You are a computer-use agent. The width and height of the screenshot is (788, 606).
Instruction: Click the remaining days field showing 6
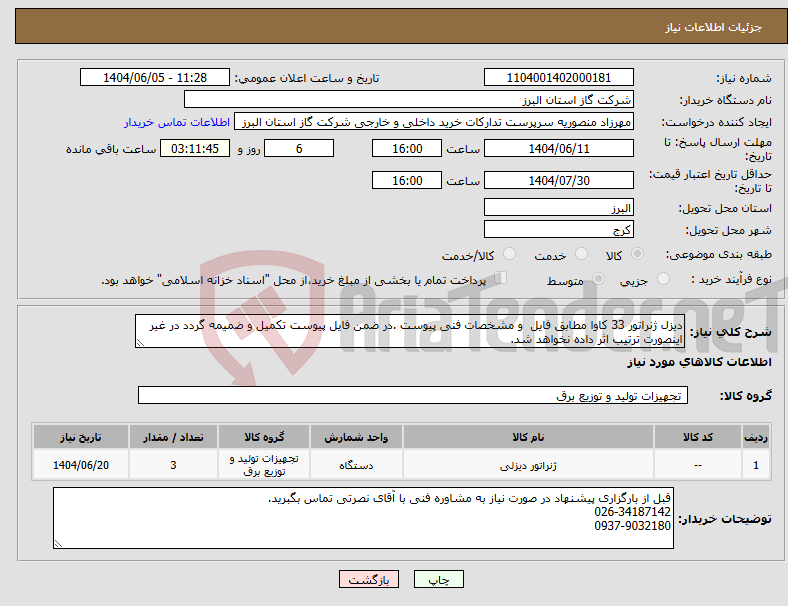click(299, 148)
